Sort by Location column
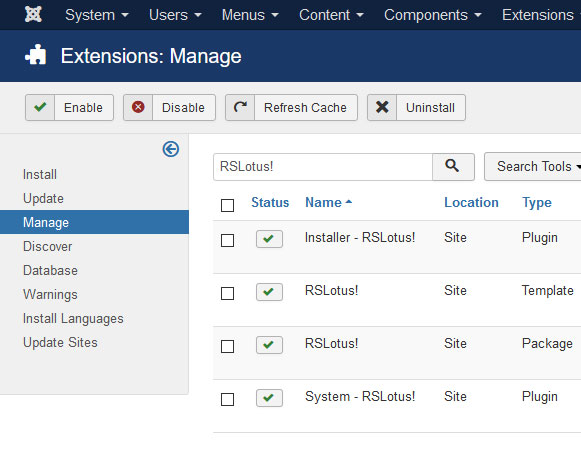 click(x=471, y=202)
